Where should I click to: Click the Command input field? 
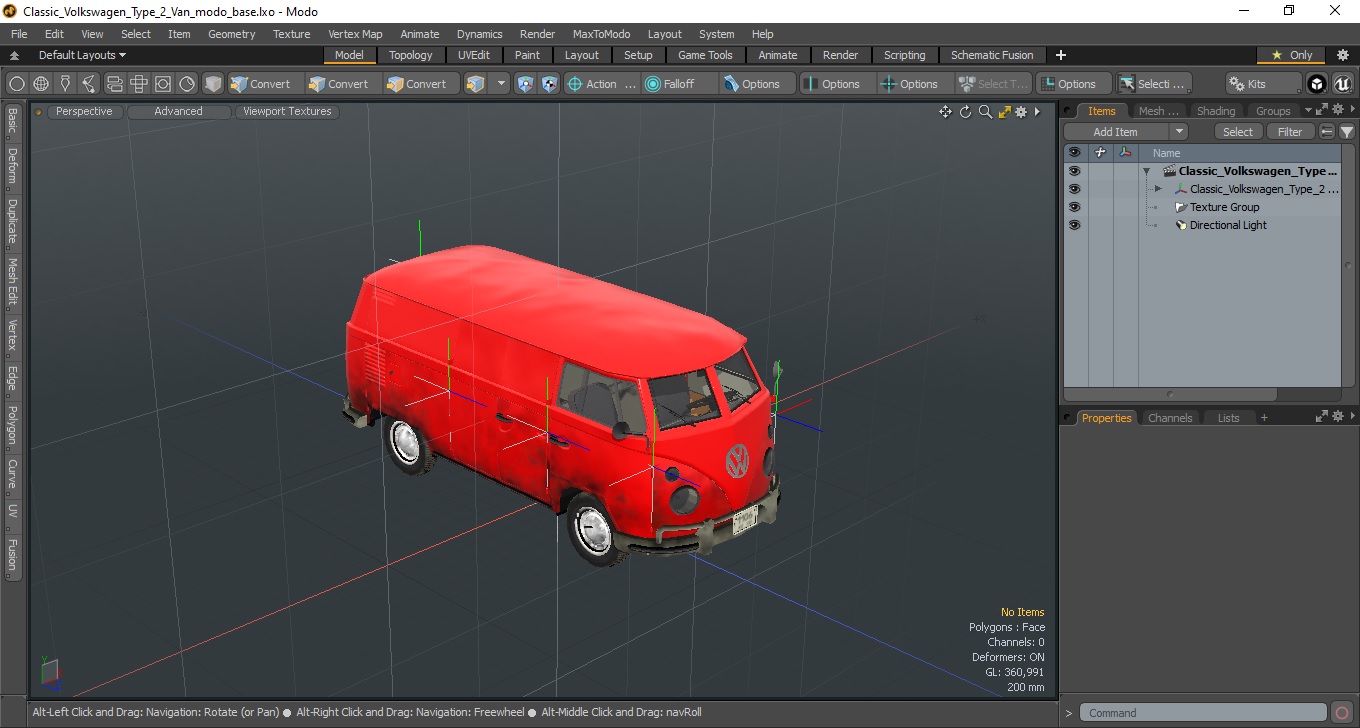coord(1205,713)
